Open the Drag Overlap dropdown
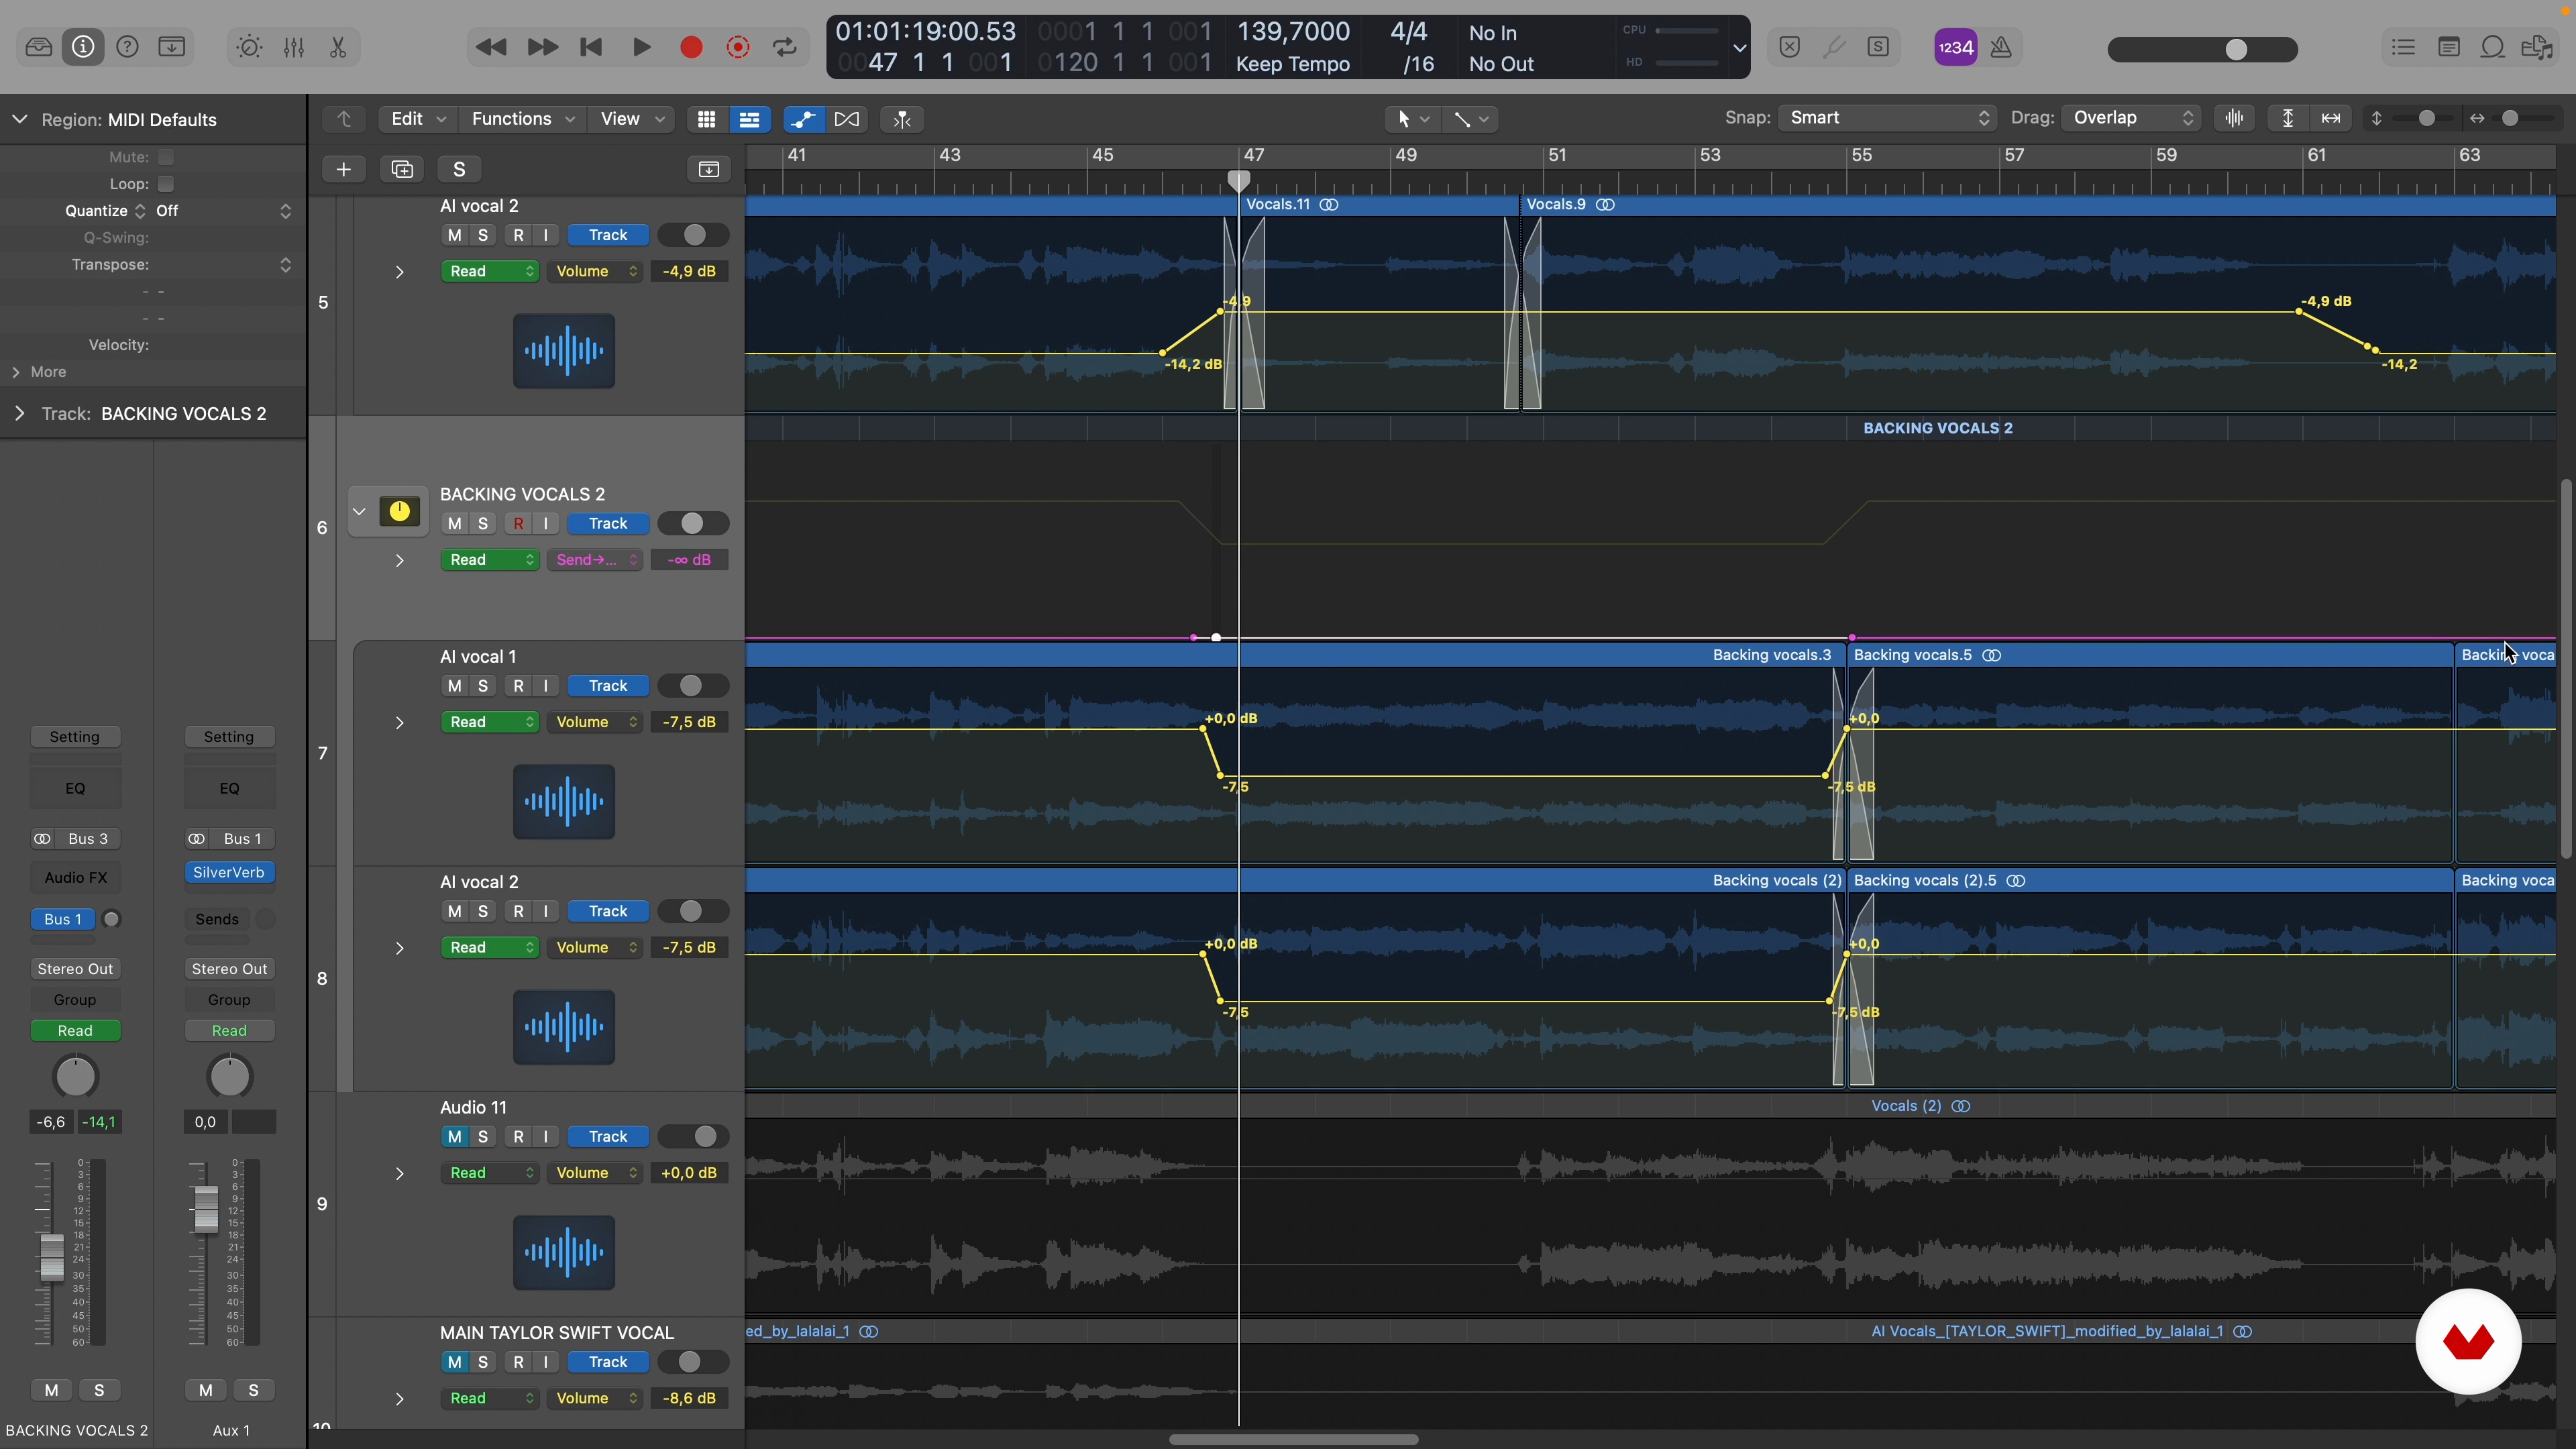 click(x=2132, y=118)
